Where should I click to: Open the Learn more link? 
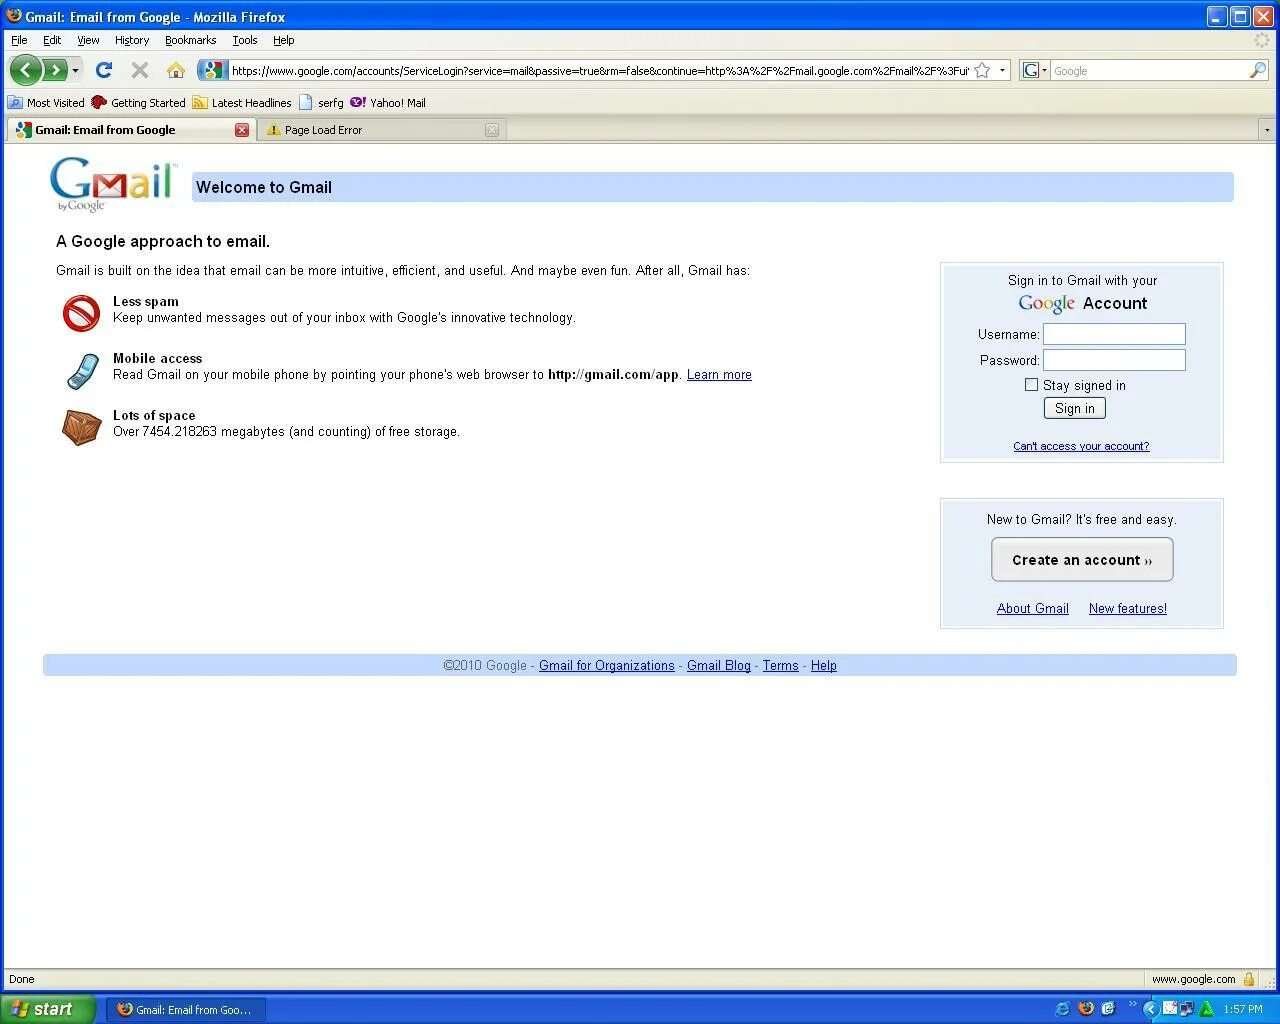point(719,375)
